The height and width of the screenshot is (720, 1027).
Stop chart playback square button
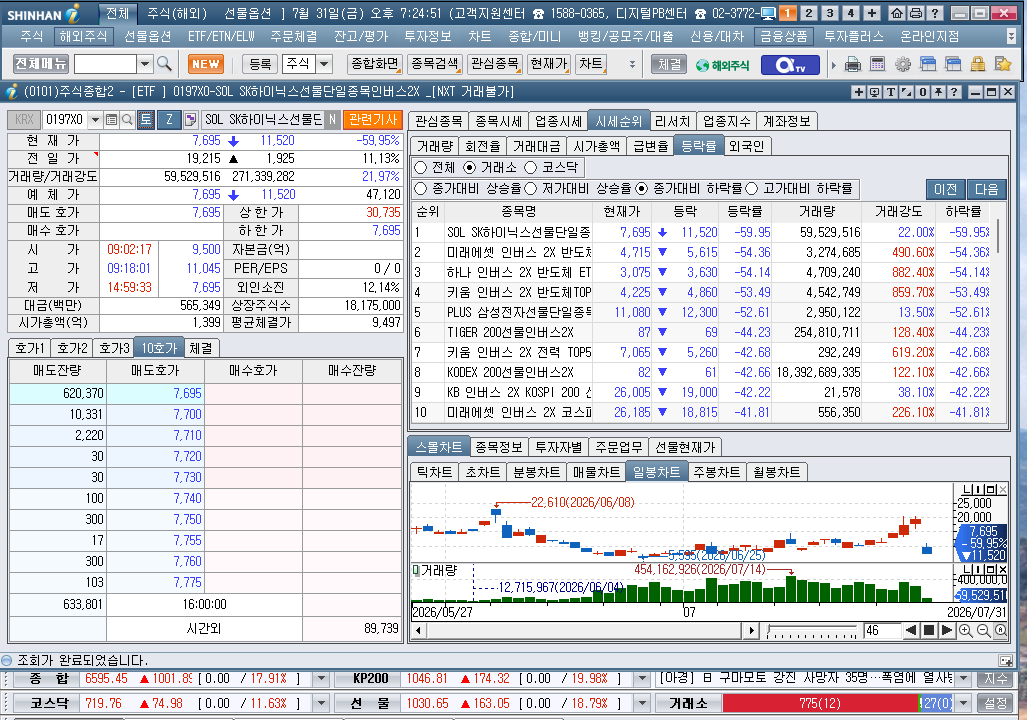point(929,630)
